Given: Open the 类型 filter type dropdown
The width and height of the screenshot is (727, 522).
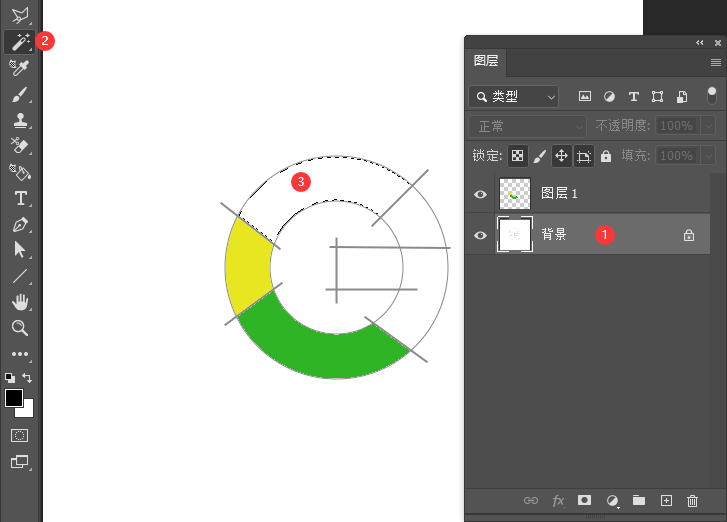Looking at the screenshot, I should pos(514,97).
